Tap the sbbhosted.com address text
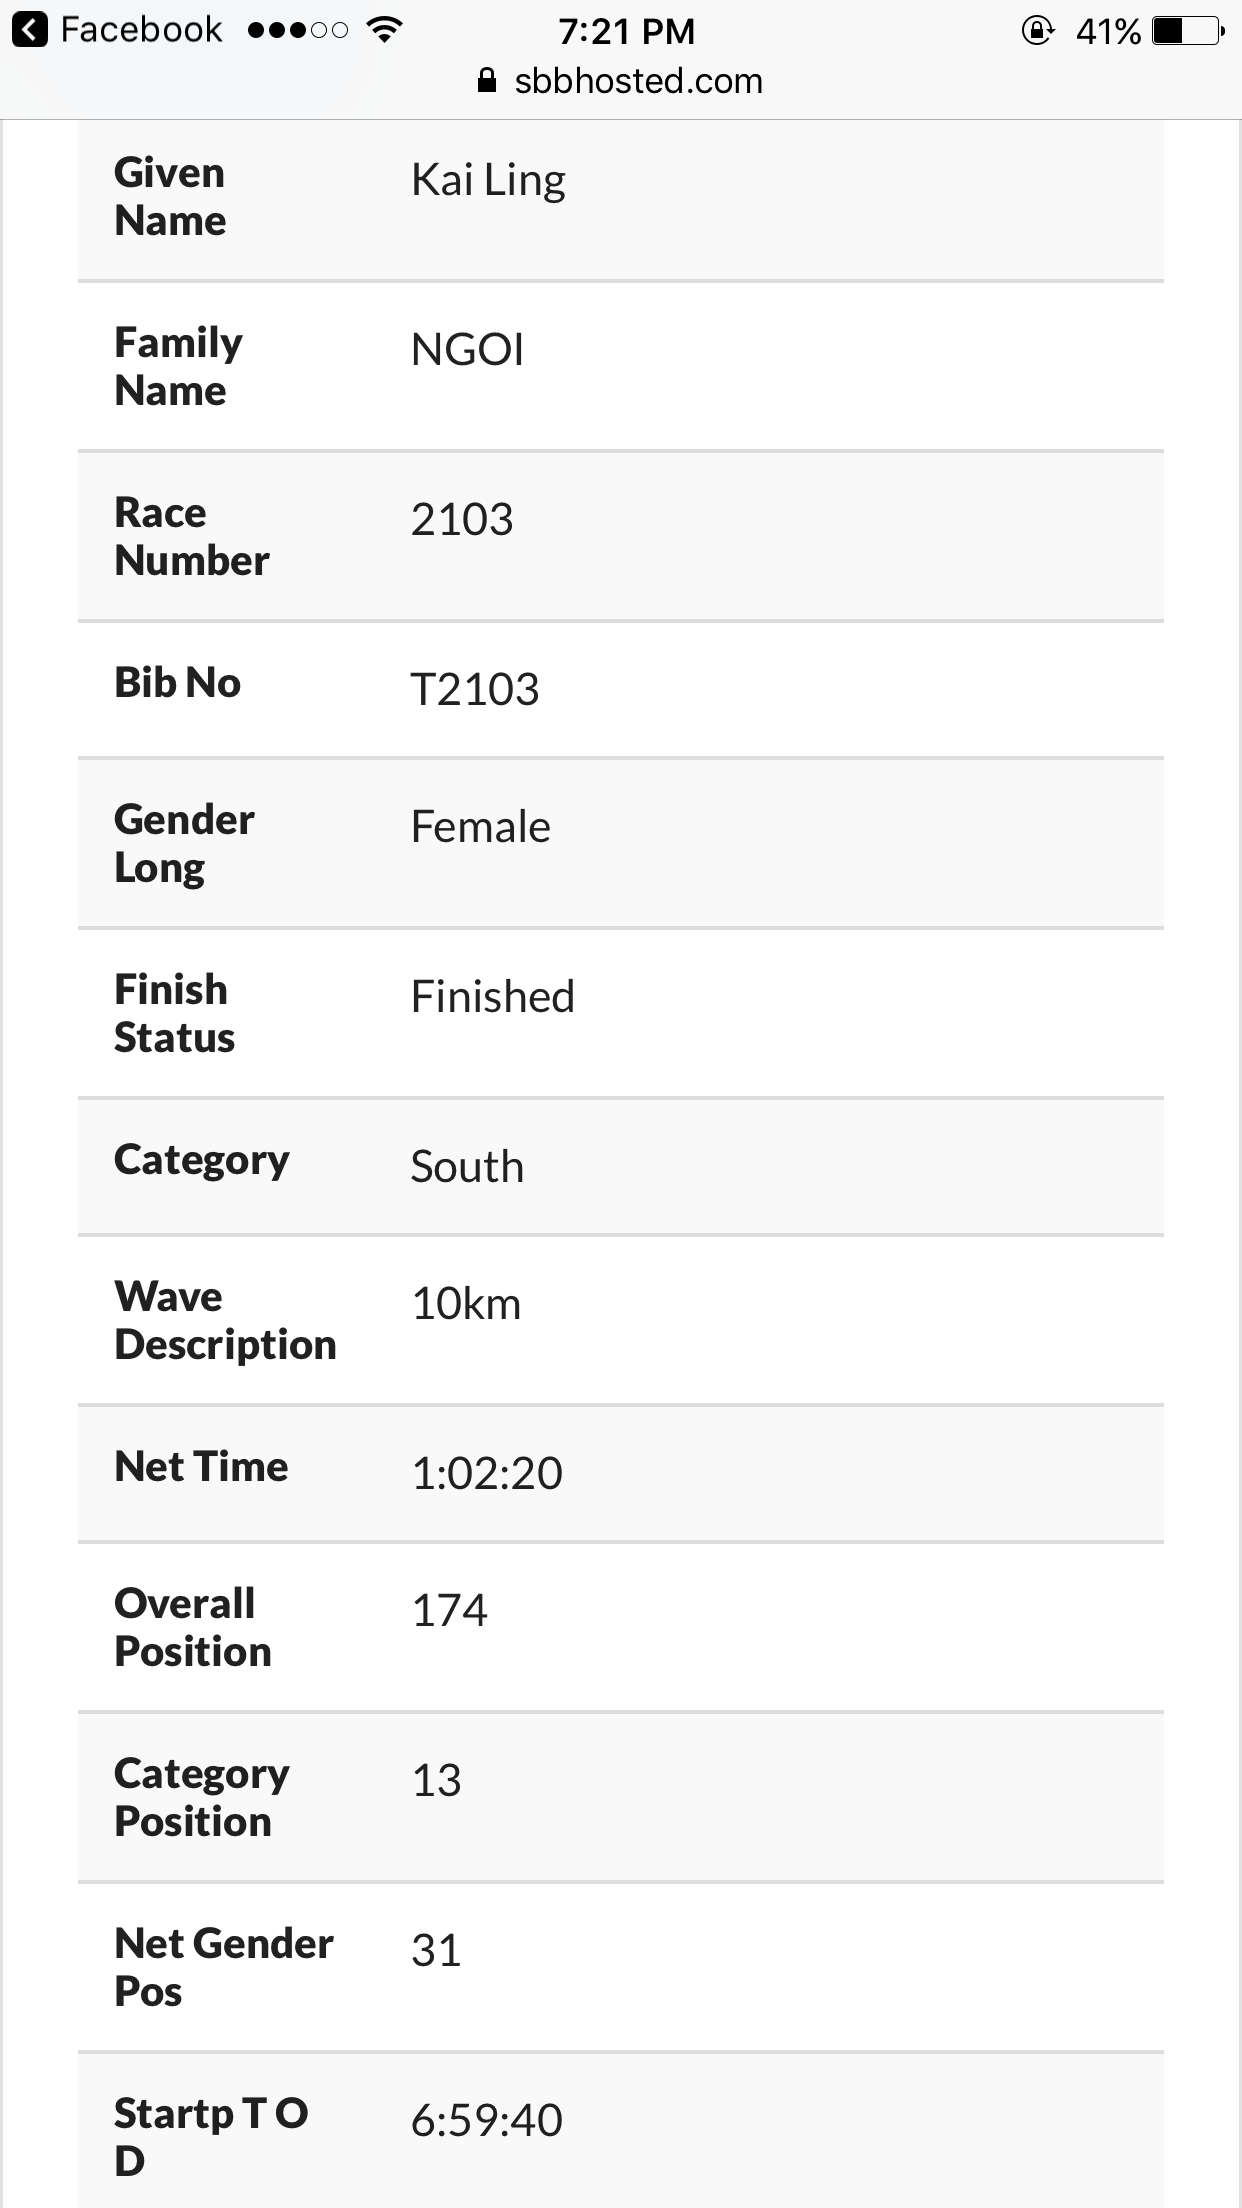Viewport: 1242px width, 2208px height. tap(638, 81)
